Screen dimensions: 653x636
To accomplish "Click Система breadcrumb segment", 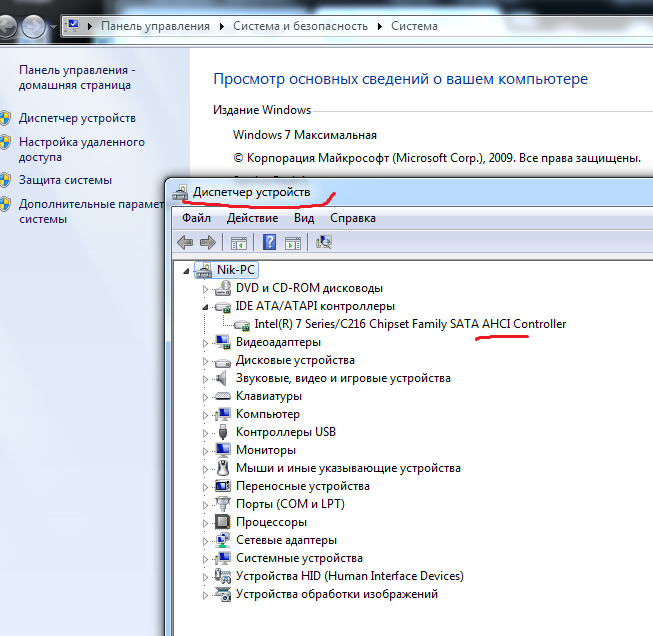I will [414, 26].
